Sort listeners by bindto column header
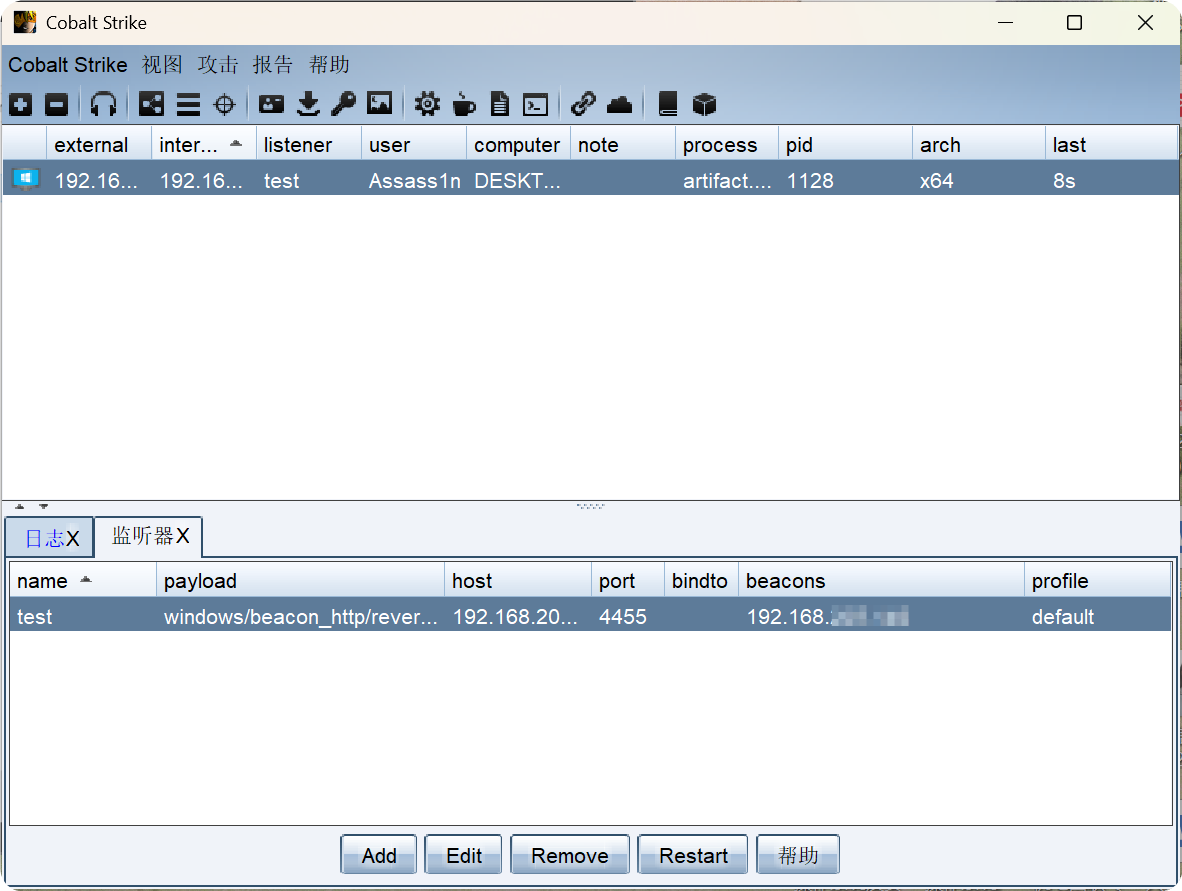The image size is (1182, 891). 701,580
